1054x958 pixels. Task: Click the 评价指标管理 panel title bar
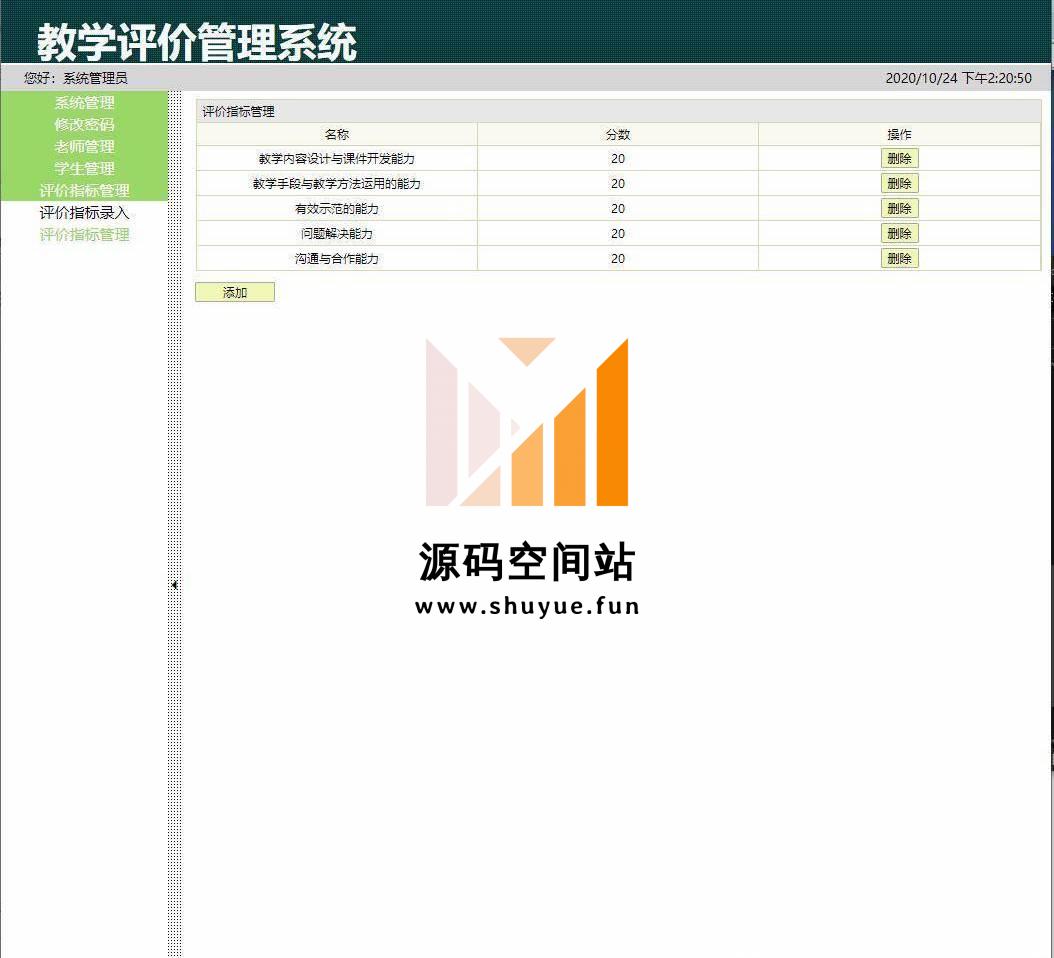pos(618,112)
